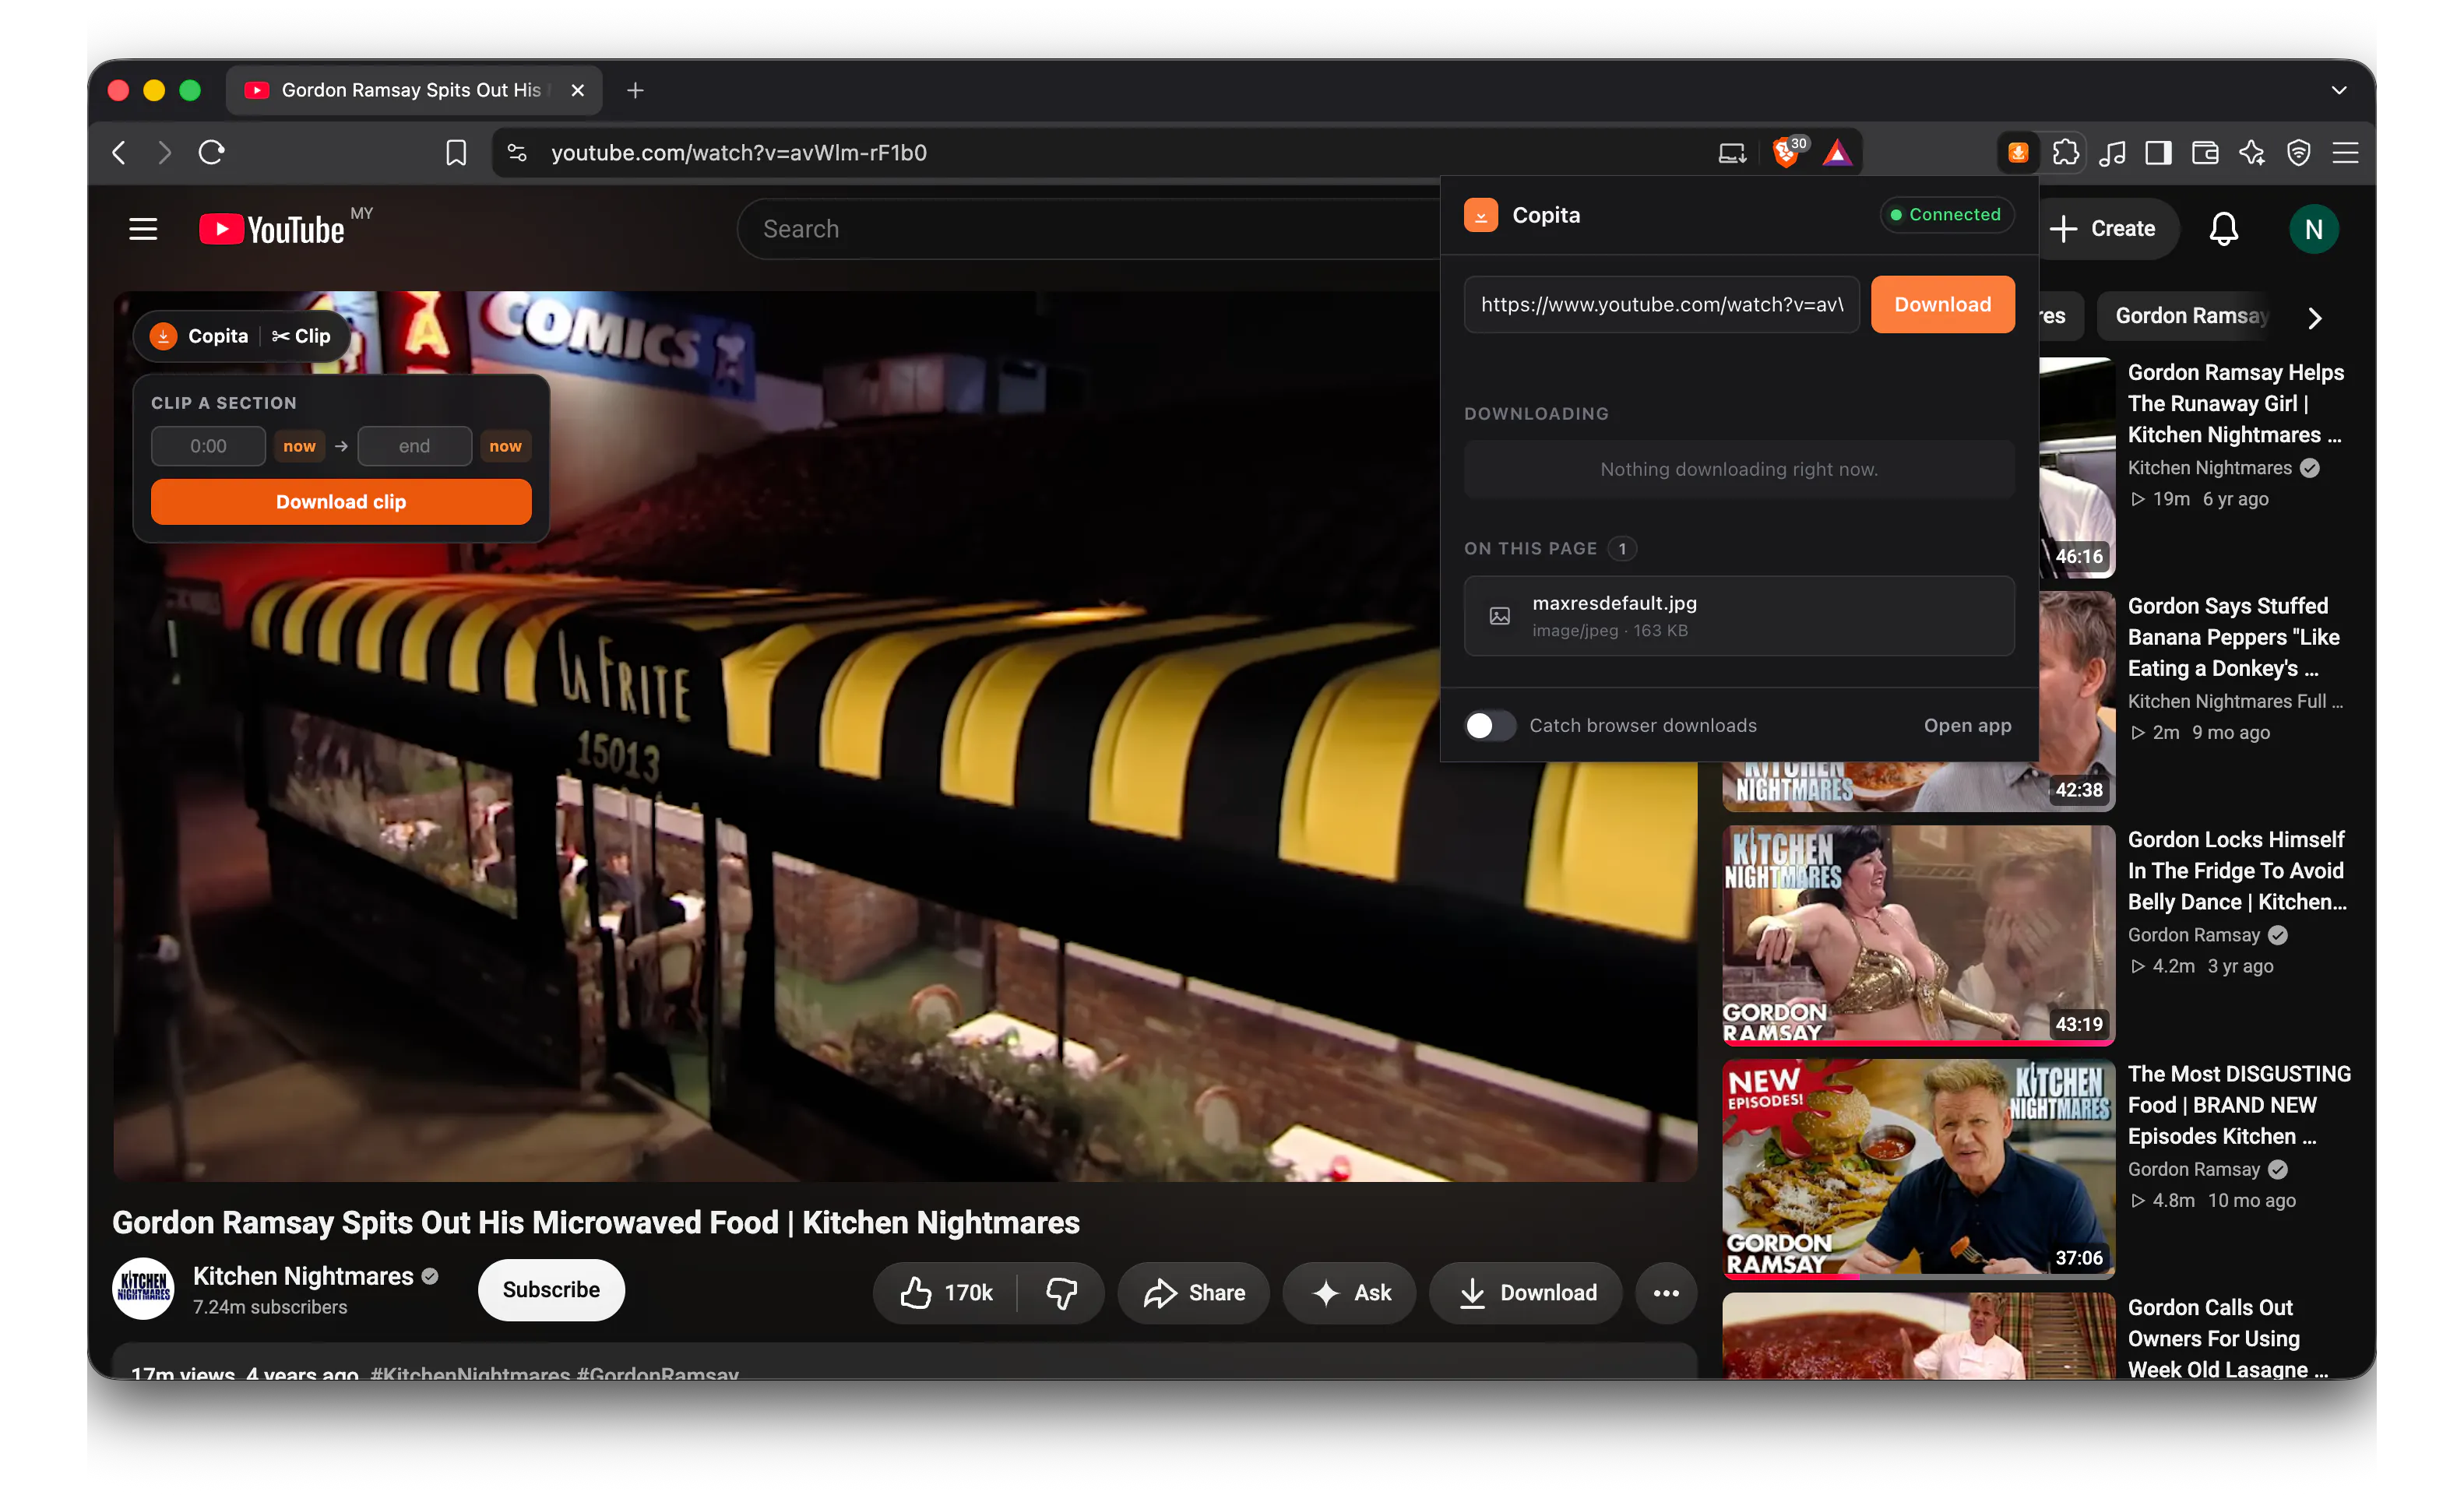2464x1495 pixels.
Task: Click Open app in Copita popup
Action: tap(1967, 726)
